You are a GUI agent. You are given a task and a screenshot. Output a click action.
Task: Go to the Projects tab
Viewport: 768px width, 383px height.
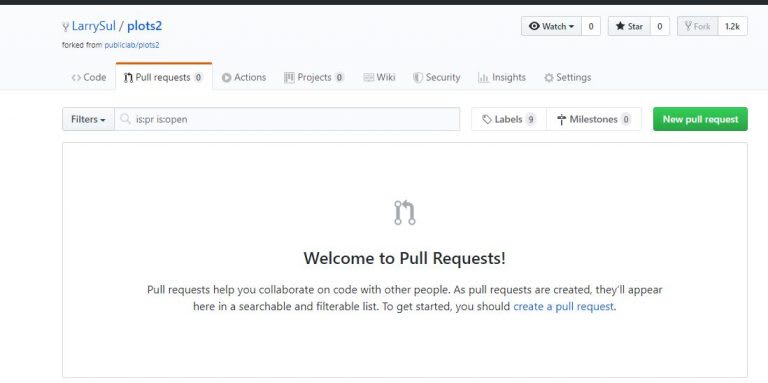(314, 77)
